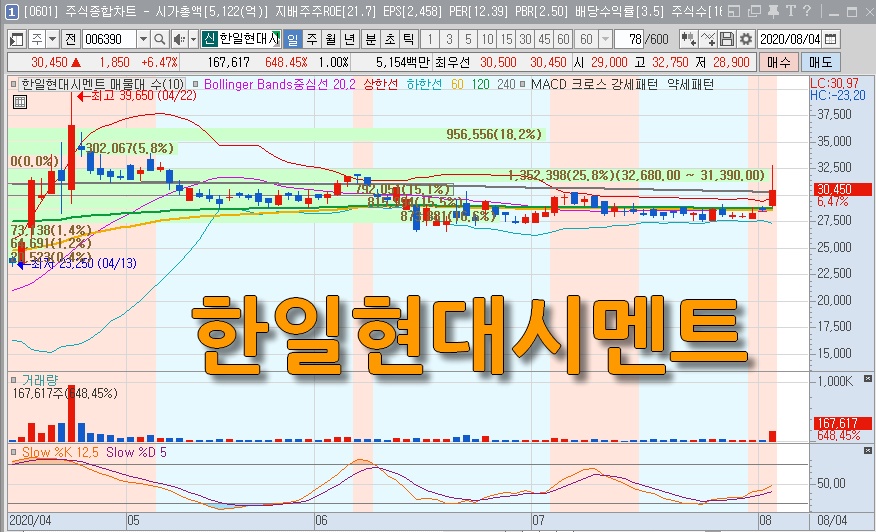Click the 최고 39,650 (04/22) marker
The width and height of the screenshot is (876, 532).
pos(137,96)
